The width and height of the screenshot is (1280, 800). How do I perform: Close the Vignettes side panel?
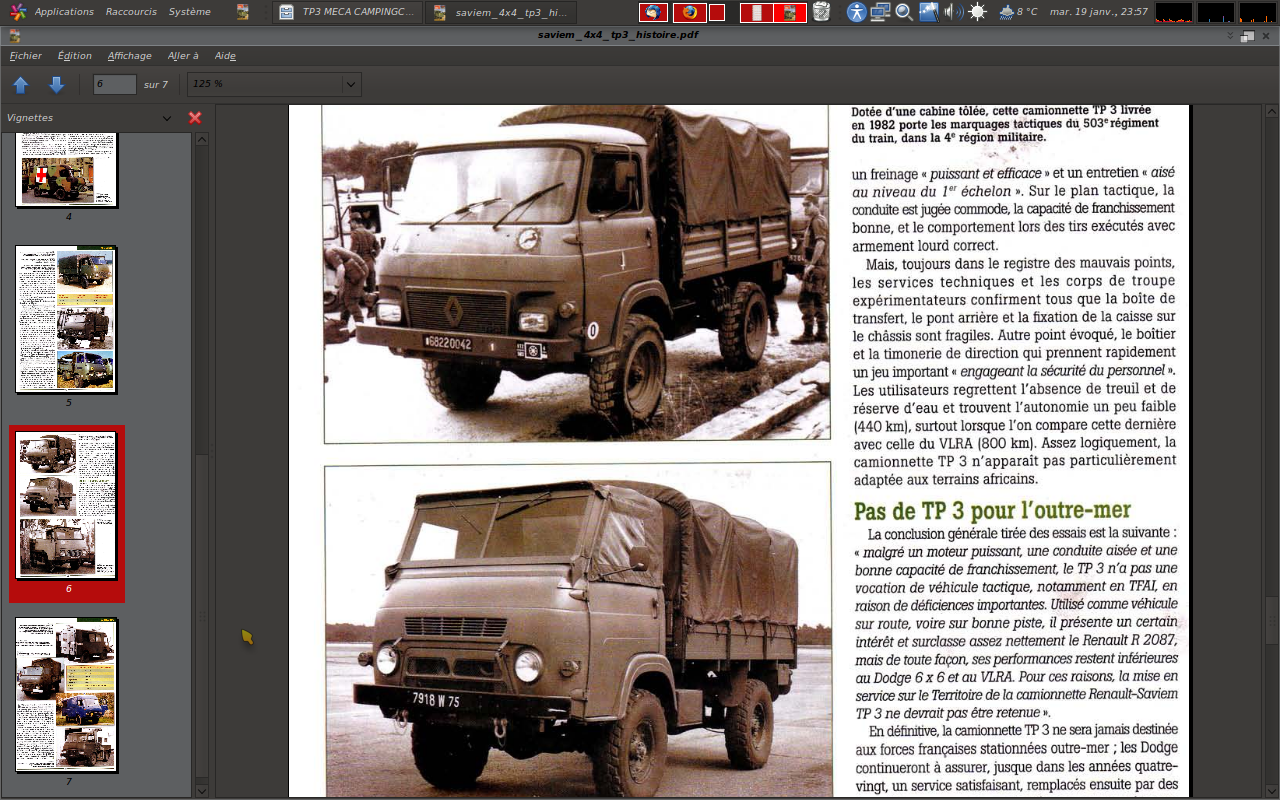point(195,118)
